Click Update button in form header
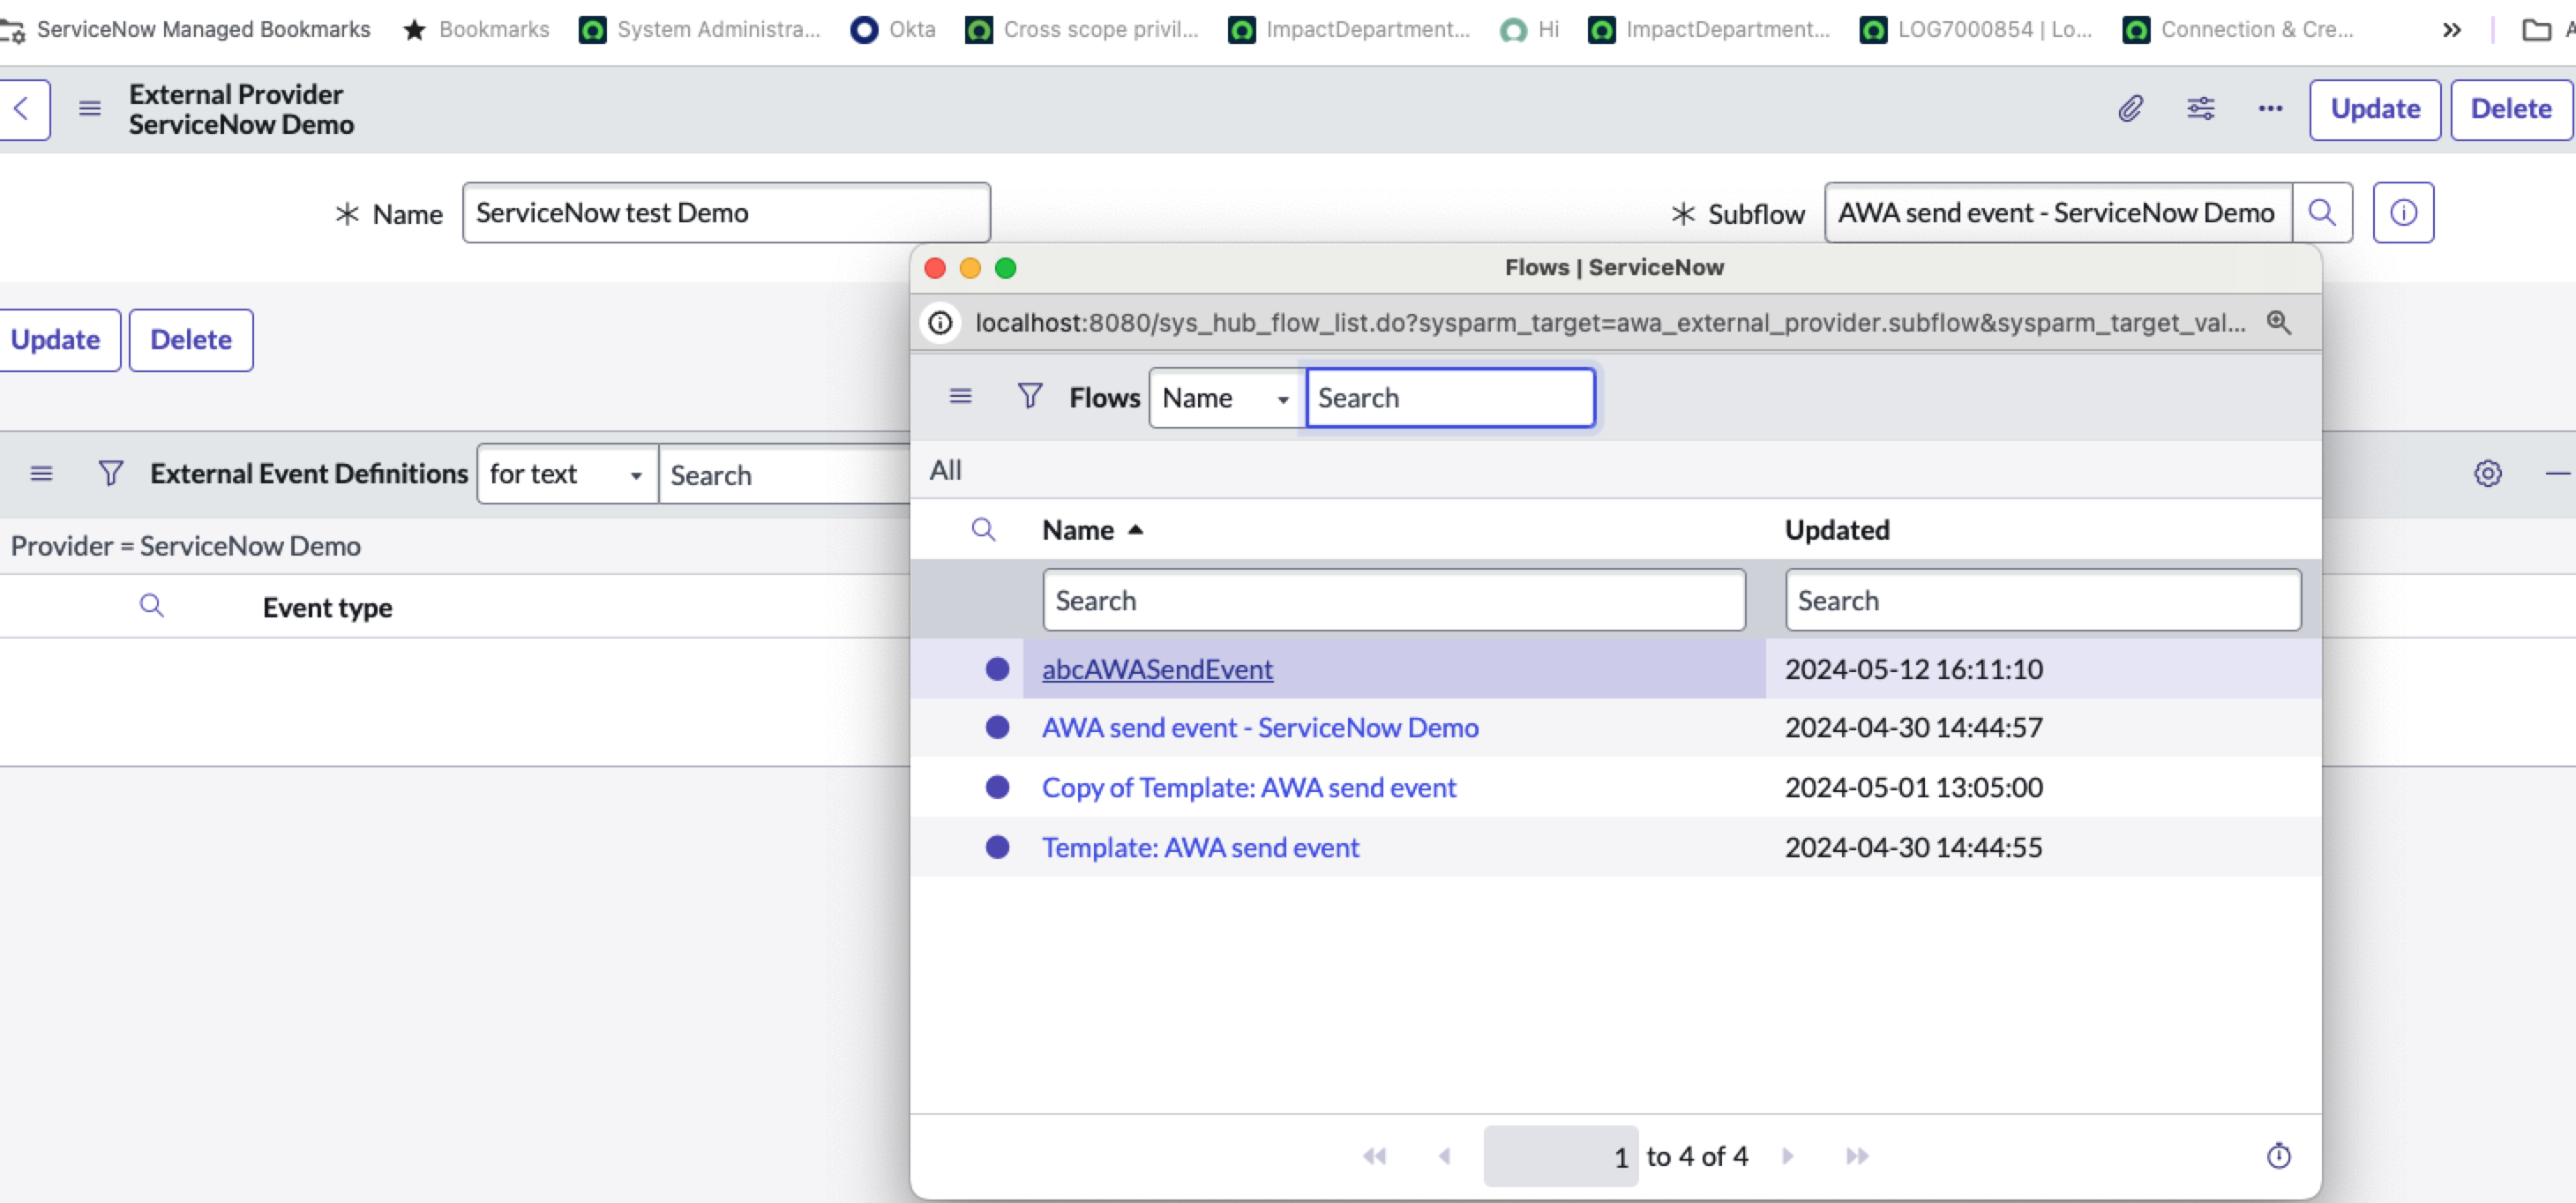Screen dimensions: 2576x1203 (2375, 109)
